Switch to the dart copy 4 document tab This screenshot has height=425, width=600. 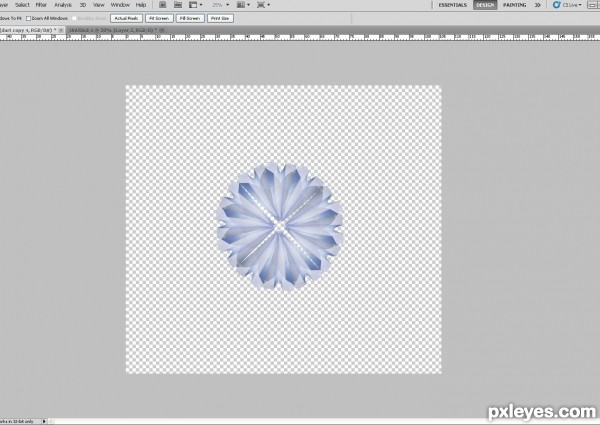coord(28,30)
